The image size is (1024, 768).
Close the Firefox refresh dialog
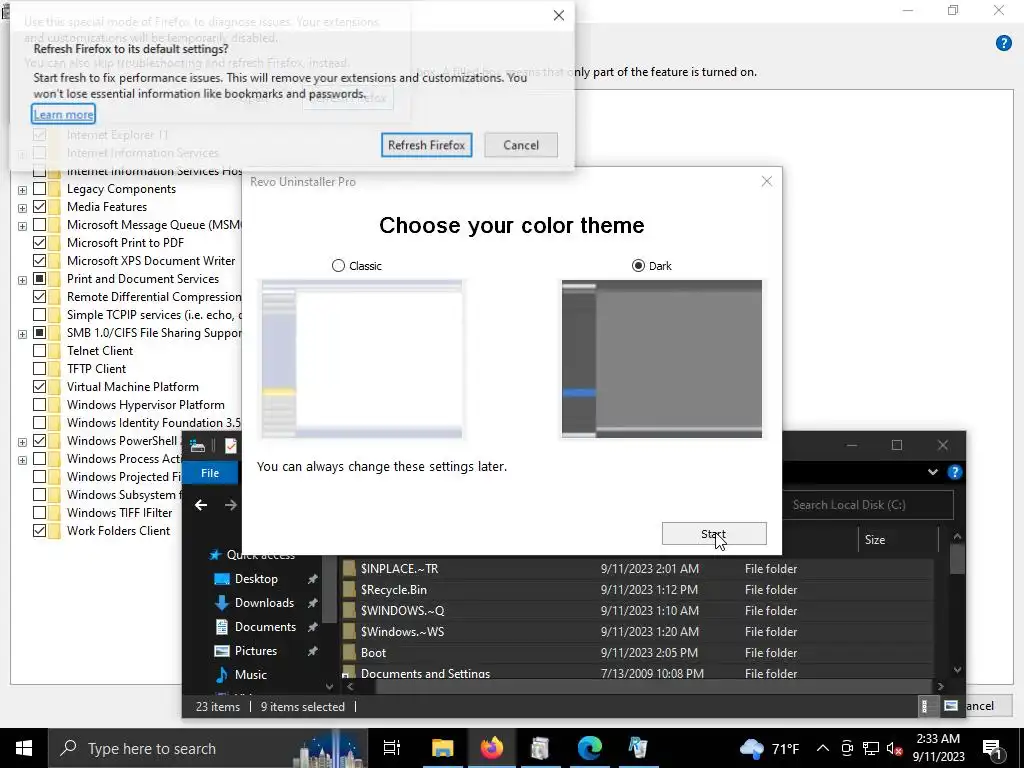(558, 16)
